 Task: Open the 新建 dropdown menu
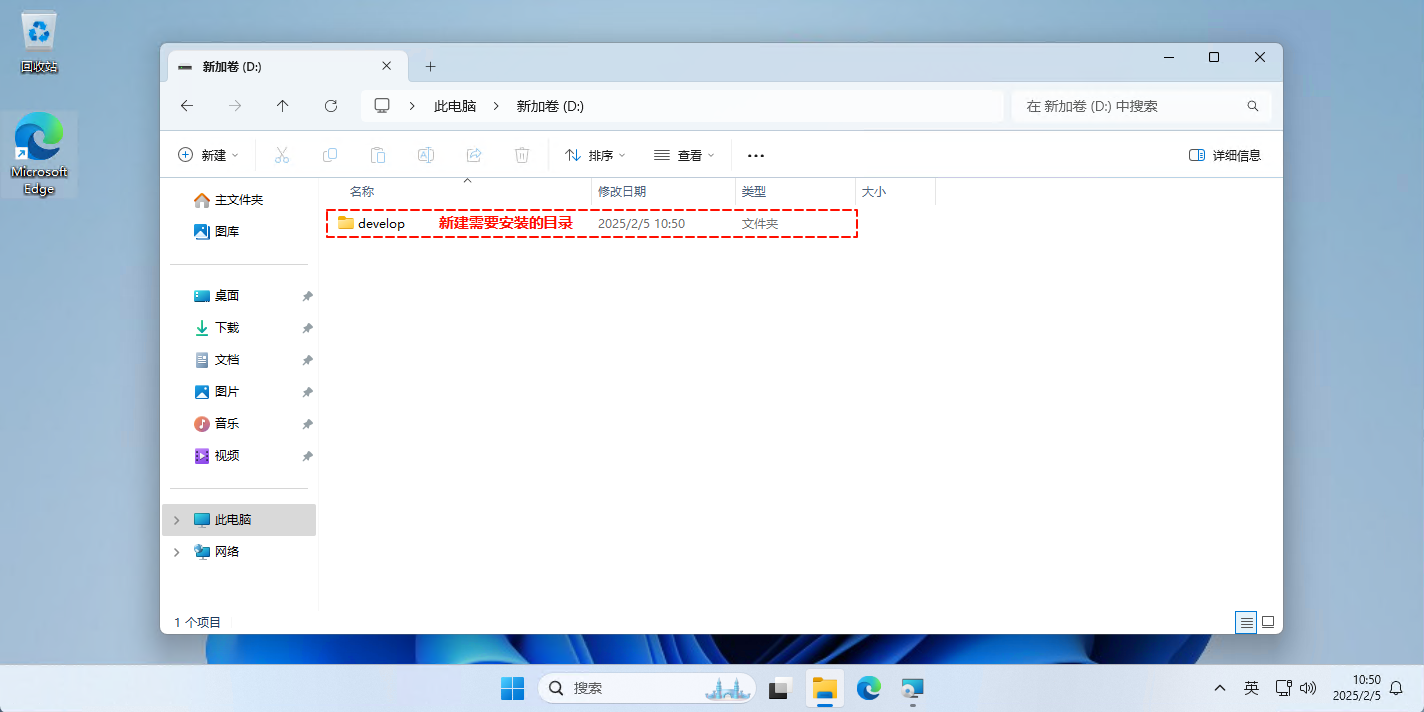pos(208,155)
